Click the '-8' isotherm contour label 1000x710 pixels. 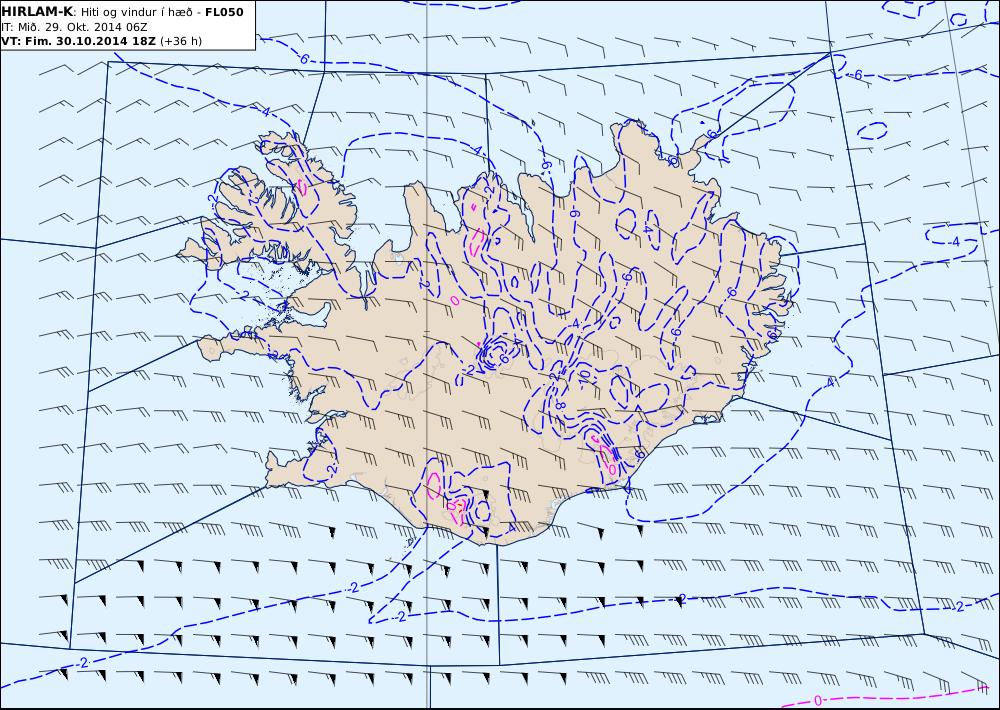pyautogui.click(x=560, y=404)
